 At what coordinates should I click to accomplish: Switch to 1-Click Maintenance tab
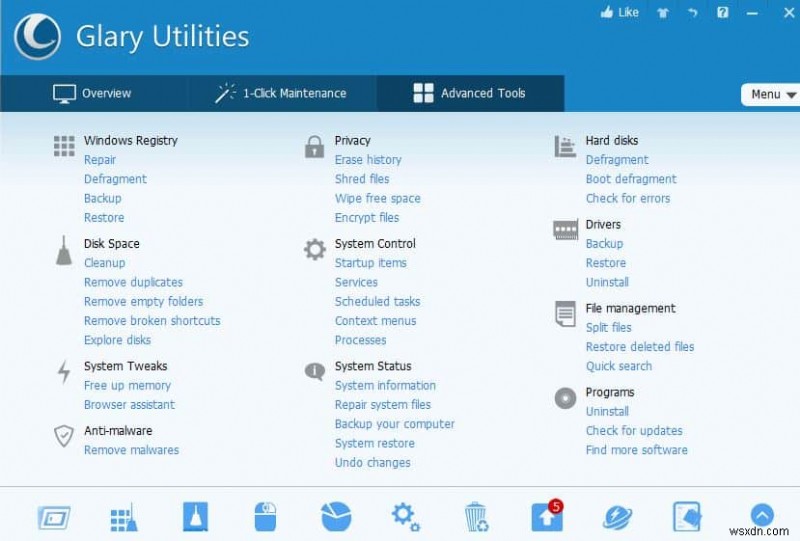(x=281, y=93)
